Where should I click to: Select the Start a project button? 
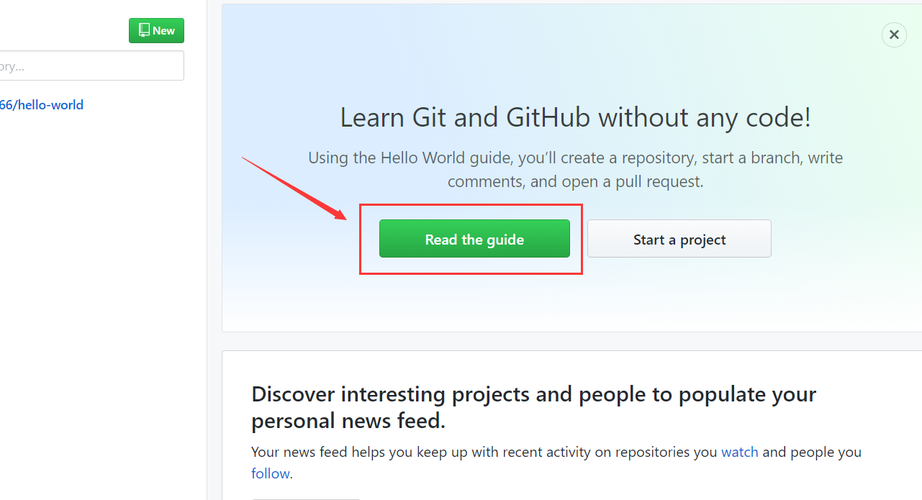pyautogui.click(x=679, y=240)
